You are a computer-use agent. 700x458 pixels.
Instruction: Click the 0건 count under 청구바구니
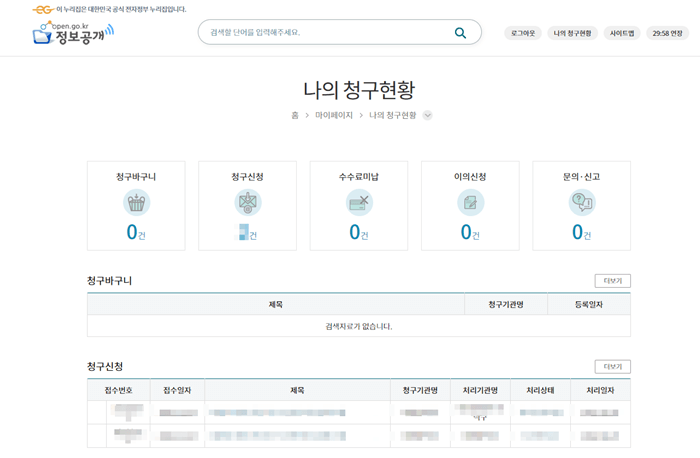(136, 232)
